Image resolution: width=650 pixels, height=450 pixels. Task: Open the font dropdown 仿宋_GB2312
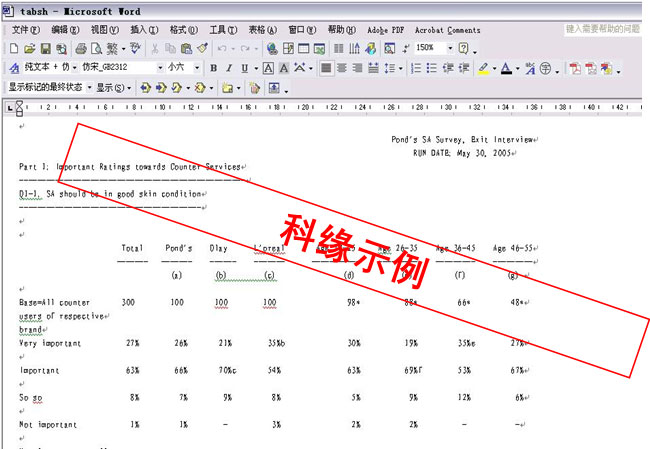coord(160,68)
